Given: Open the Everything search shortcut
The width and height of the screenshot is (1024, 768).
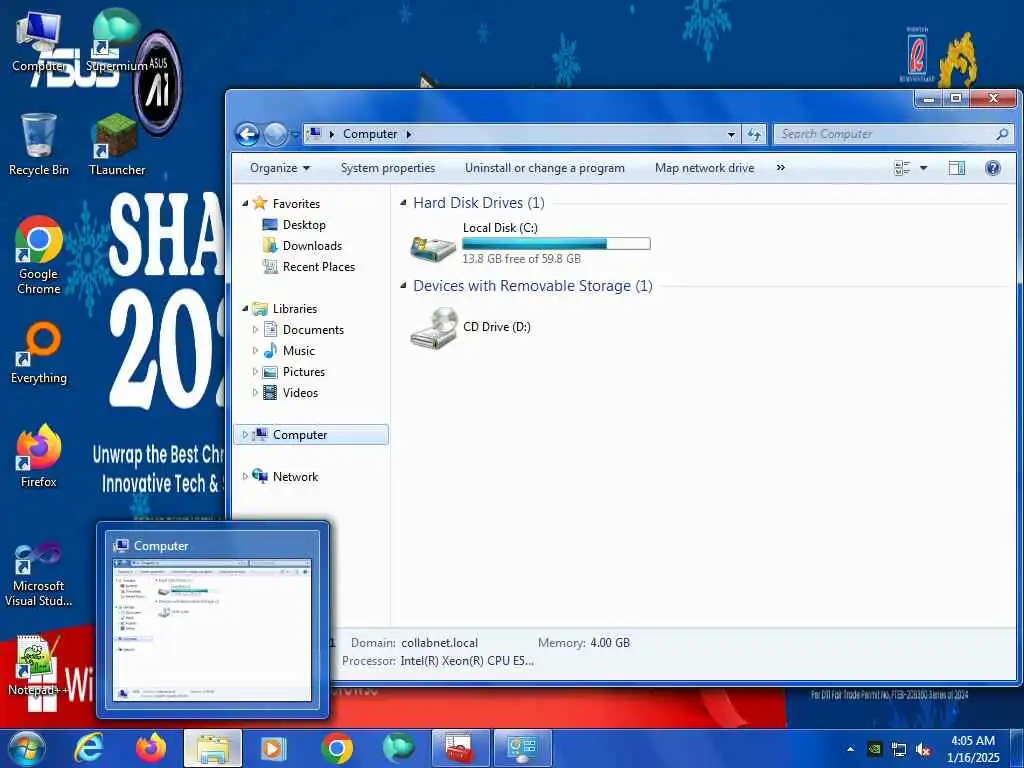Looking at the screenshot, I should coord(39,353).
